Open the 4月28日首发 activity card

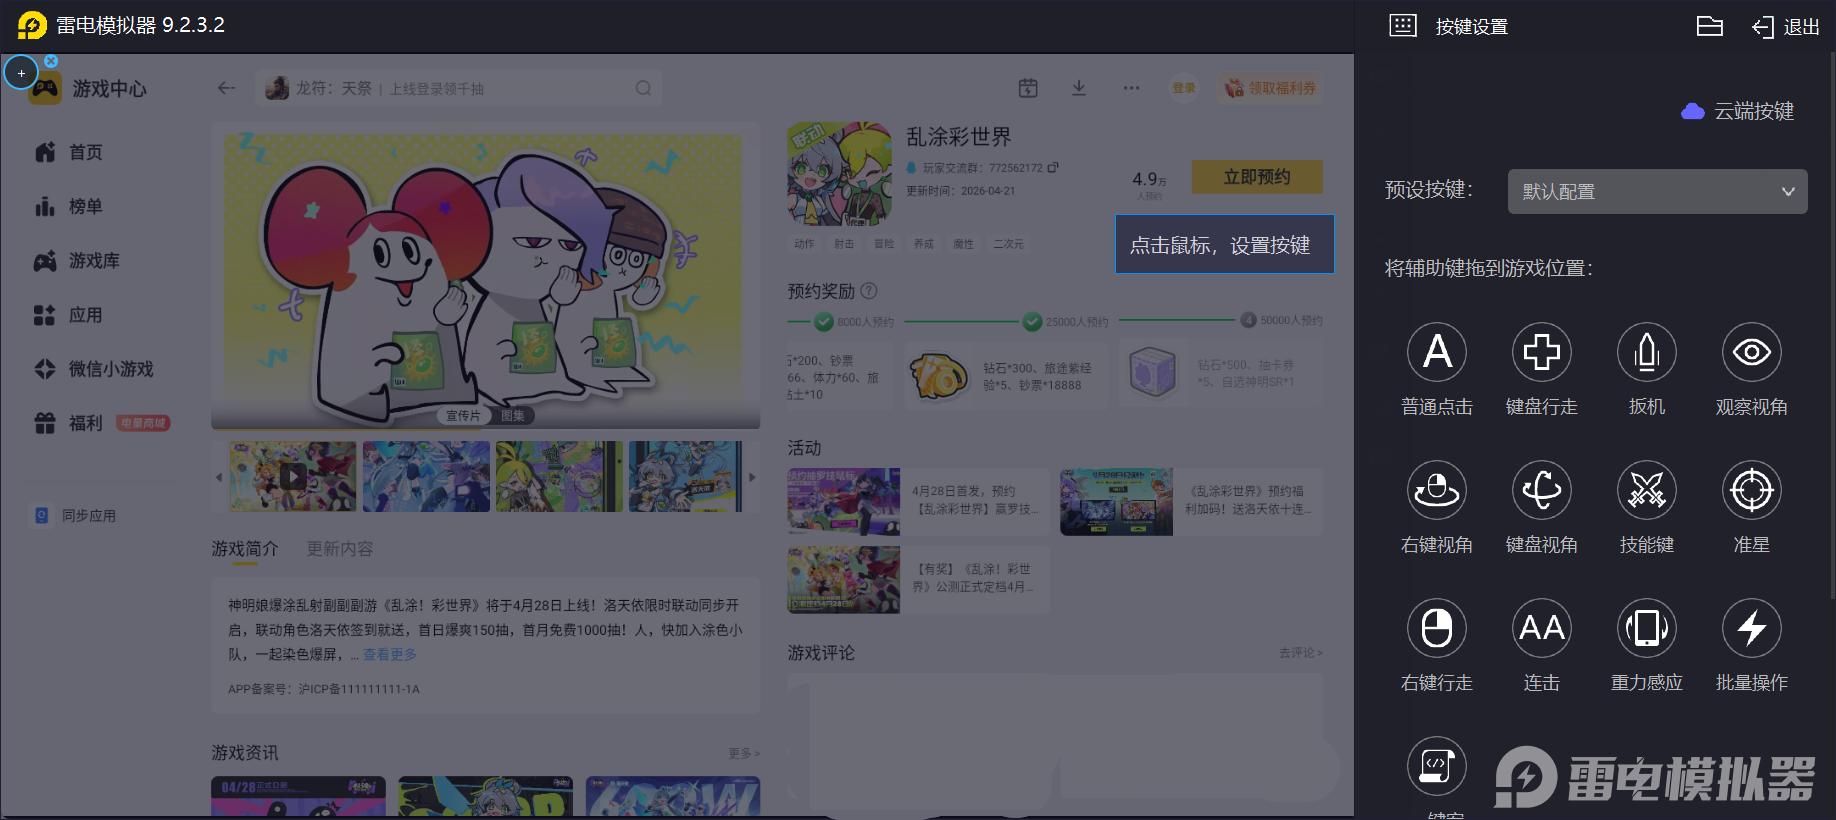tap(919, 502)
